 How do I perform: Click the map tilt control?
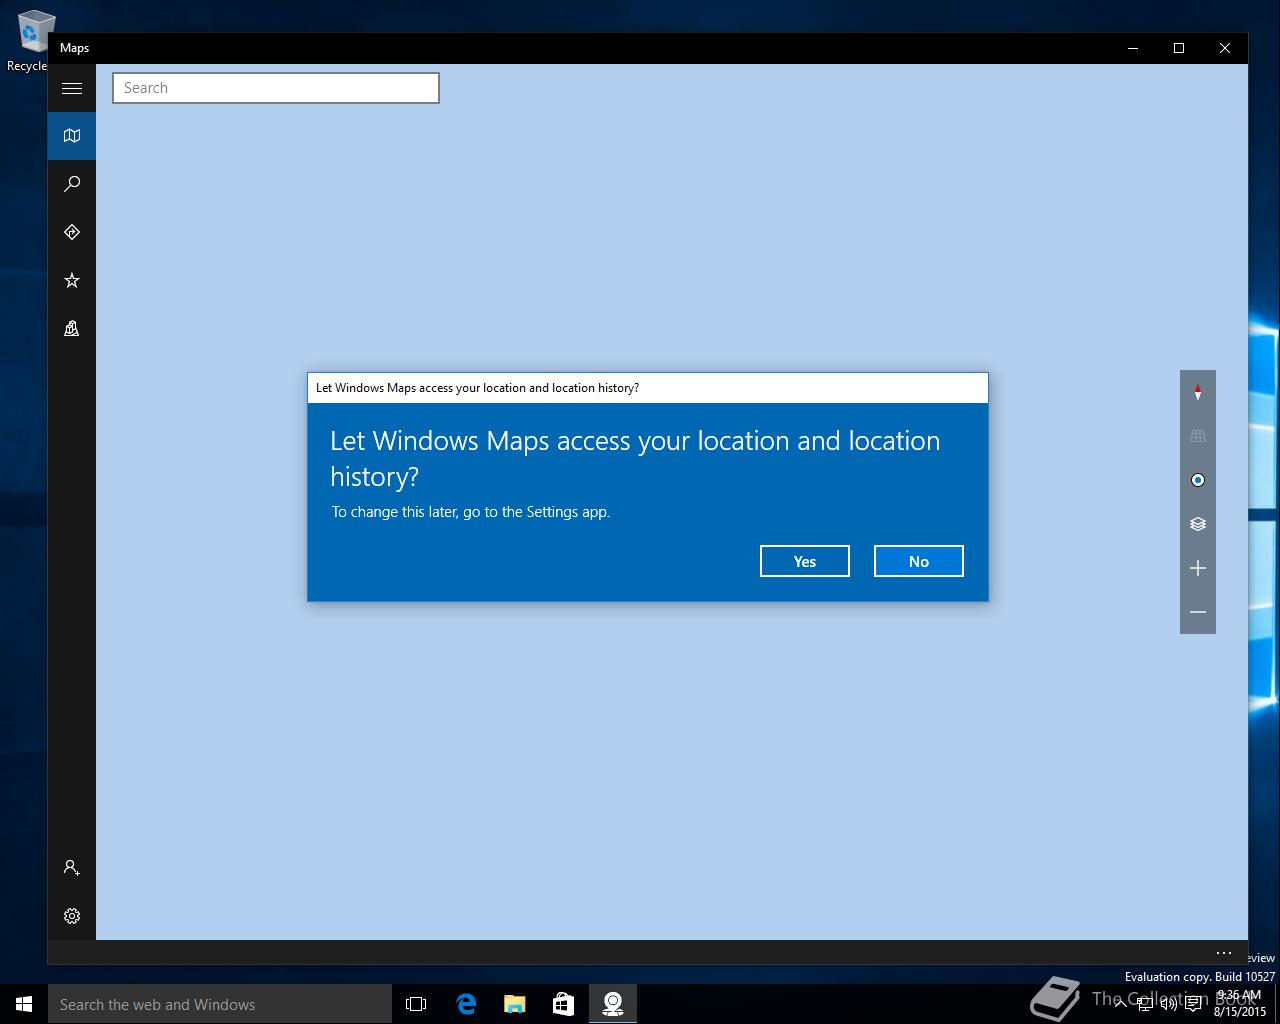pos(1198,436)
